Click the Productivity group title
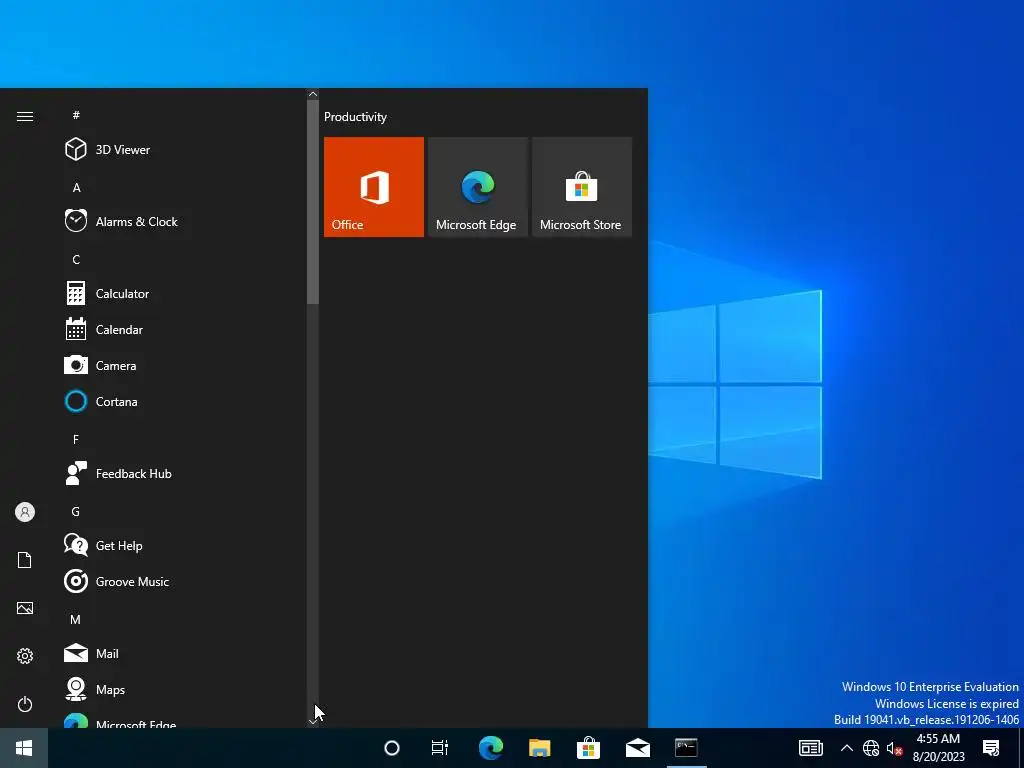Viewport: 1024px width, 768px height. (x=355, y=117)
